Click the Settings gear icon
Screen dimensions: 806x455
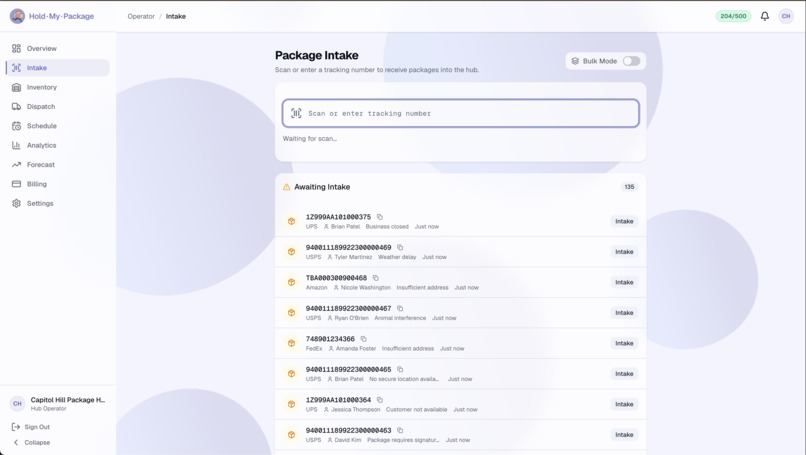16,203
